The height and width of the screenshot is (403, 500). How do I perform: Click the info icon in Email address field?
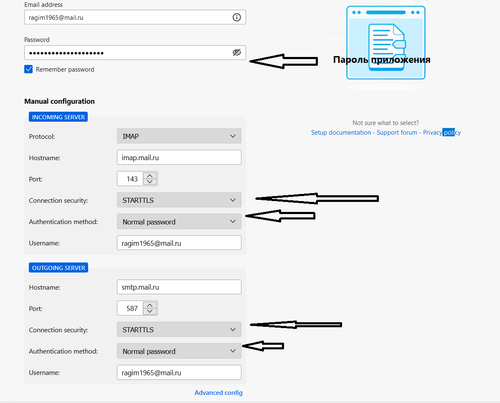click(x=237, y=17)
